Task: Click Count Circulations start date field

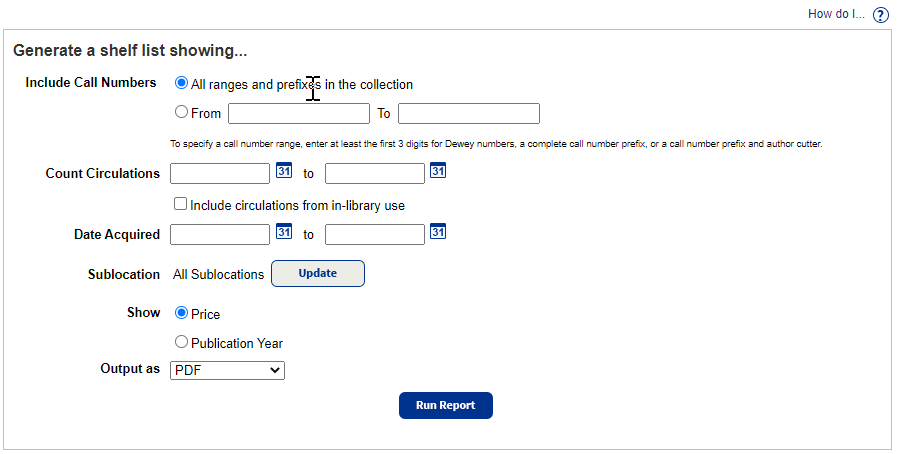Action: click(220, 173)
